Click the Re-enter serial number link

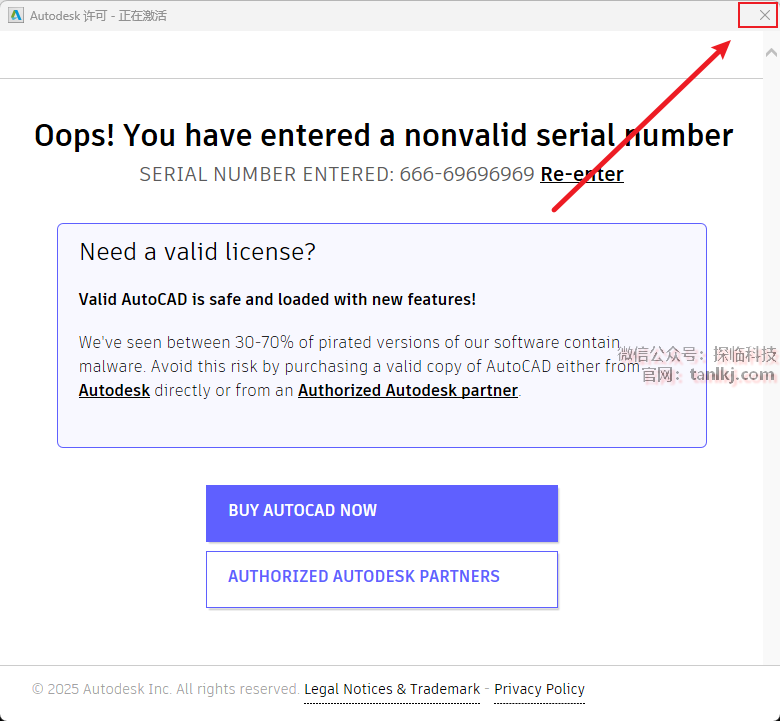(581, 174)
